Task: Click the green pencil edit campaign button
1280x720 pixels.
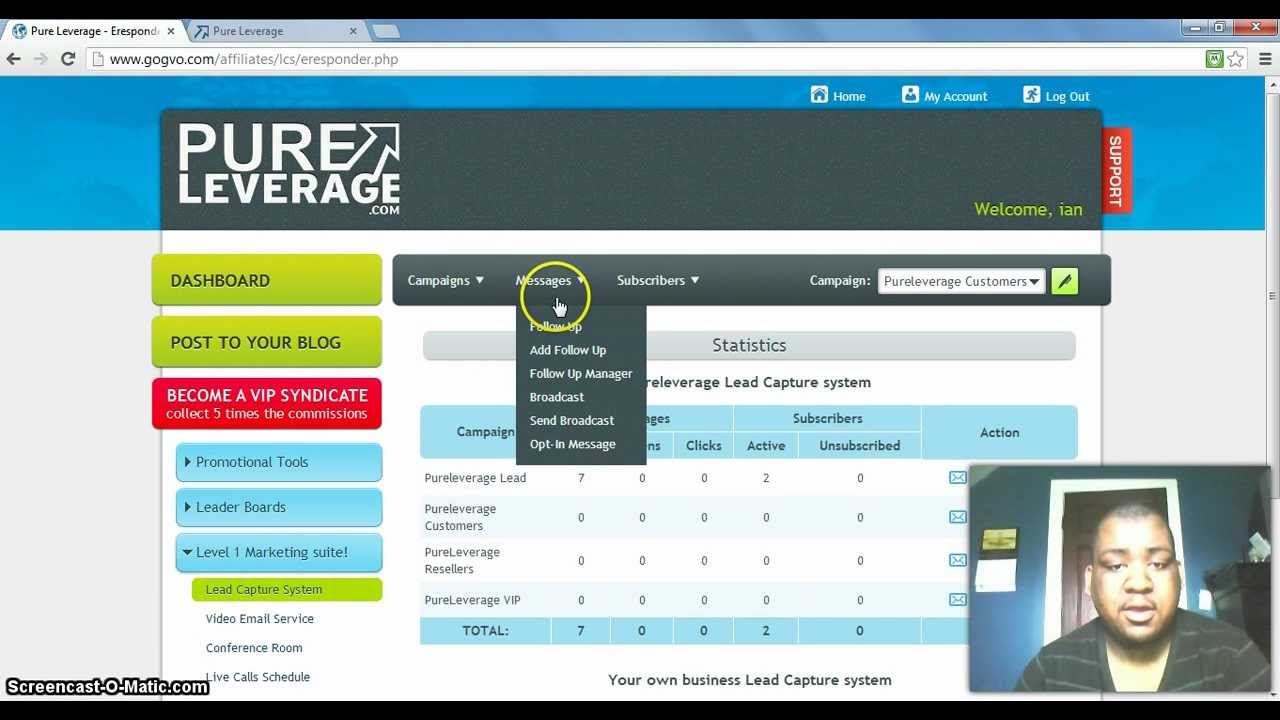Action: [x=1064, y=281]
